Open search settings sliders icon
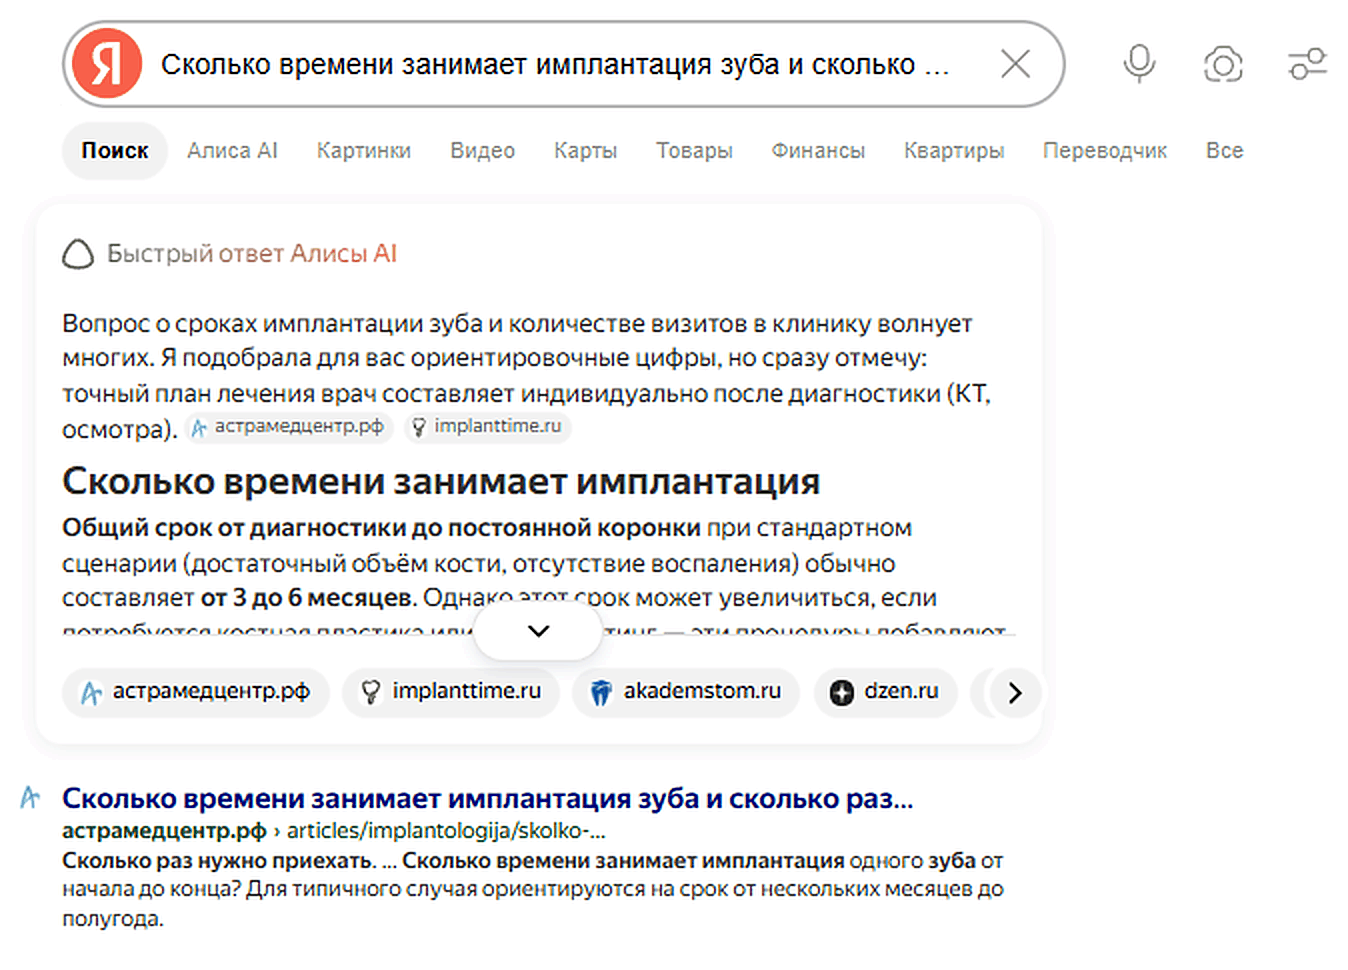The image size is (1348, 970). pos(1307,64)
